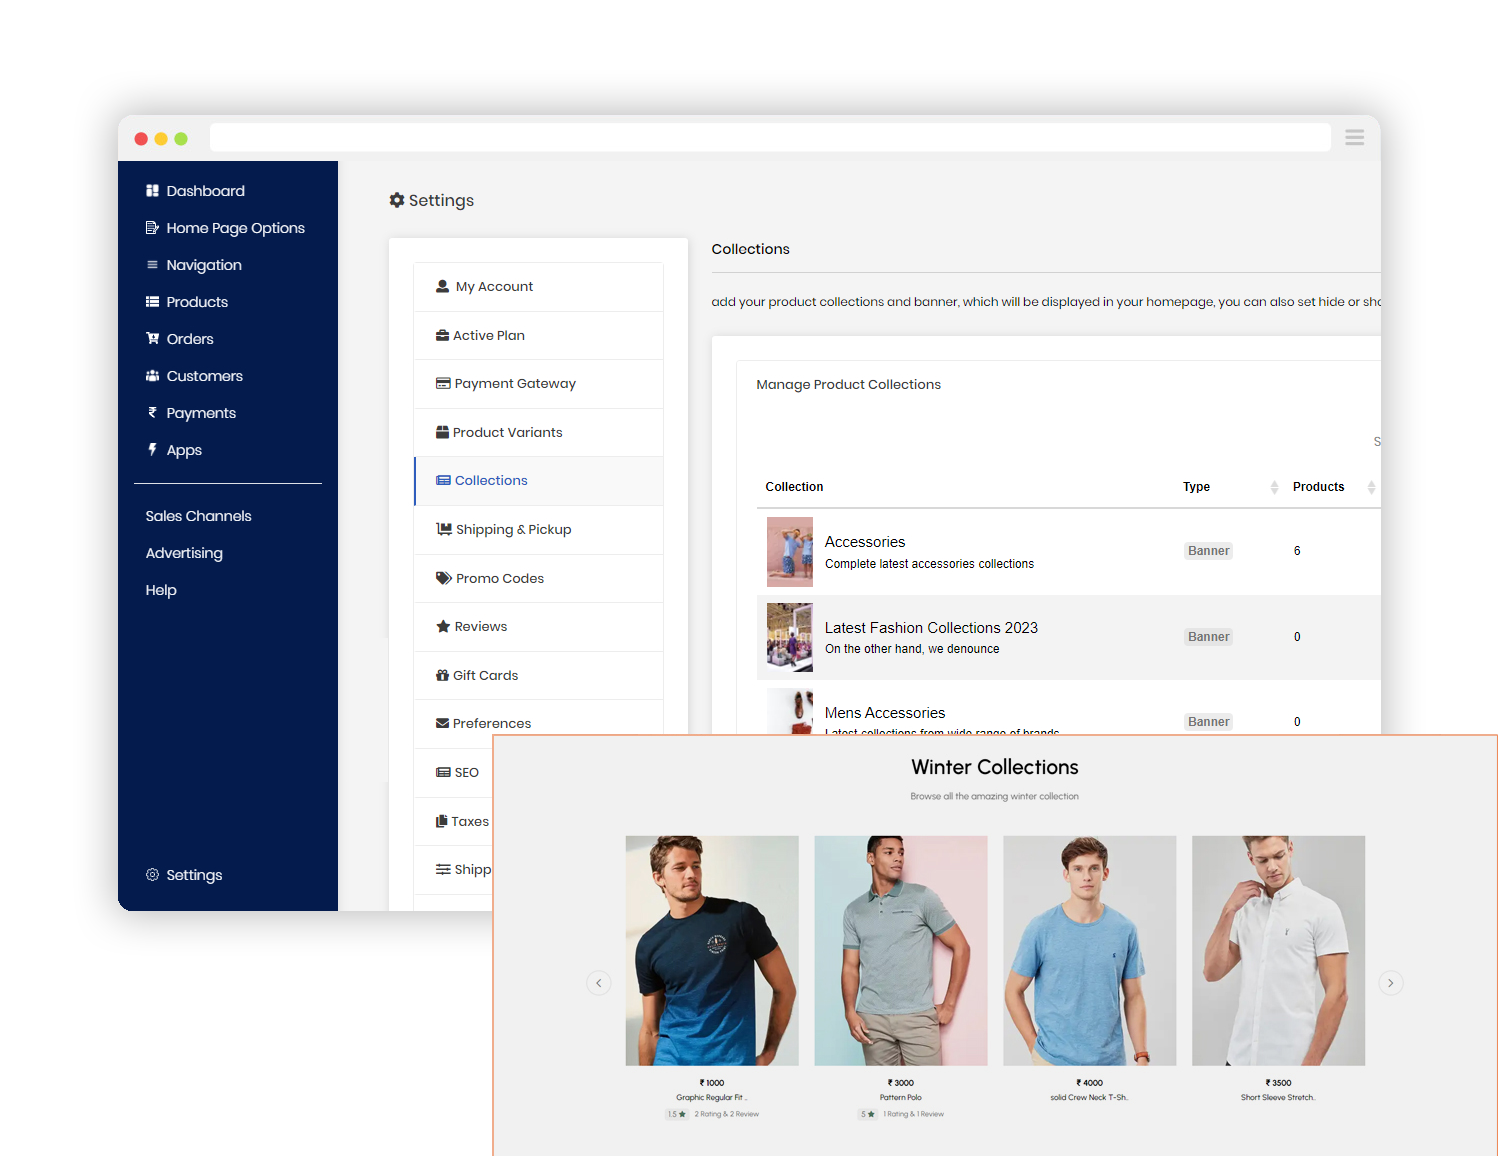
Task: Click the Promo Codes tag icon
Action: [443, 578]
